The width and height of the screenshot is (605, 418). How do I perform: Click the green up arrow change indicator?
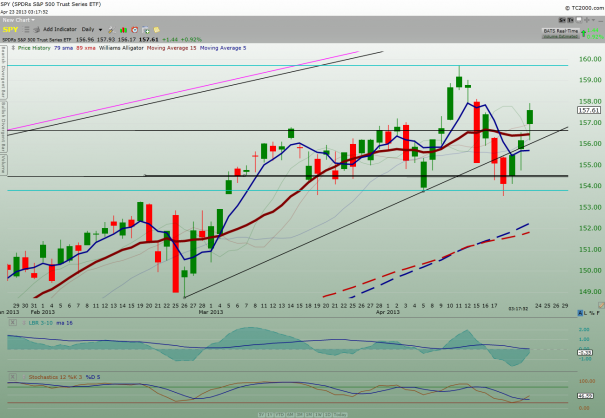click(x=583, y=33)
